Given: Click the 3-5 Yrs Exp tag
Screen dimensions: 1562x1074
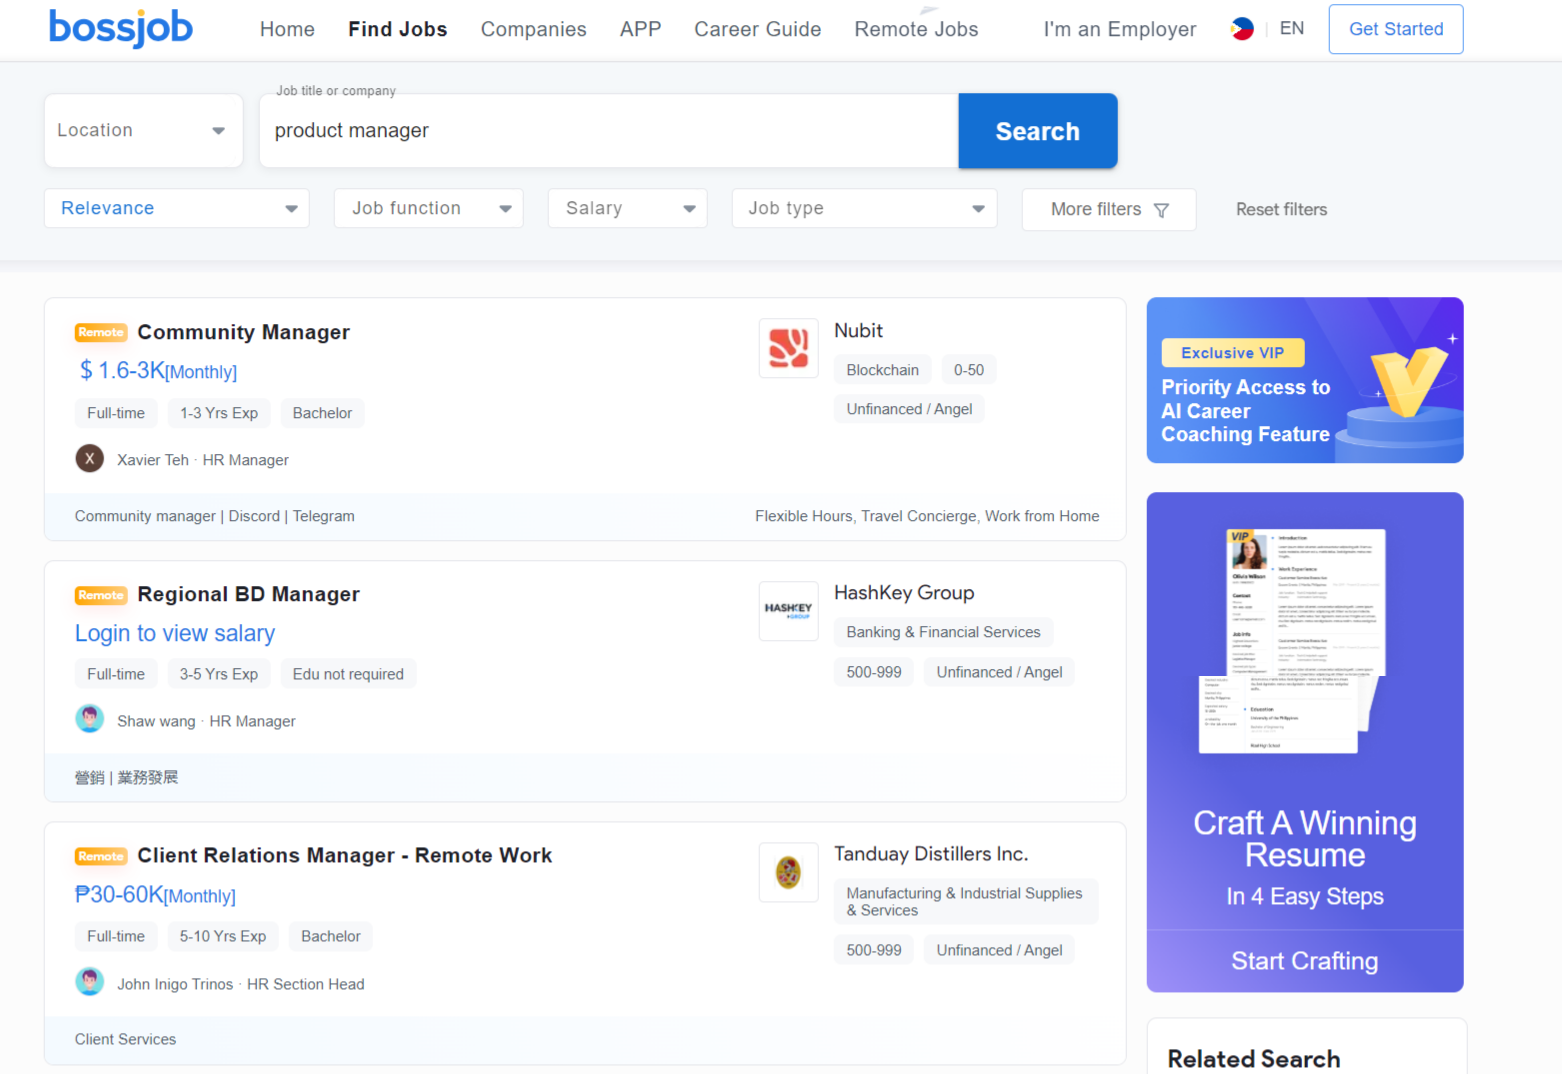Looking at the screenshot, I should tap(219, 674).
